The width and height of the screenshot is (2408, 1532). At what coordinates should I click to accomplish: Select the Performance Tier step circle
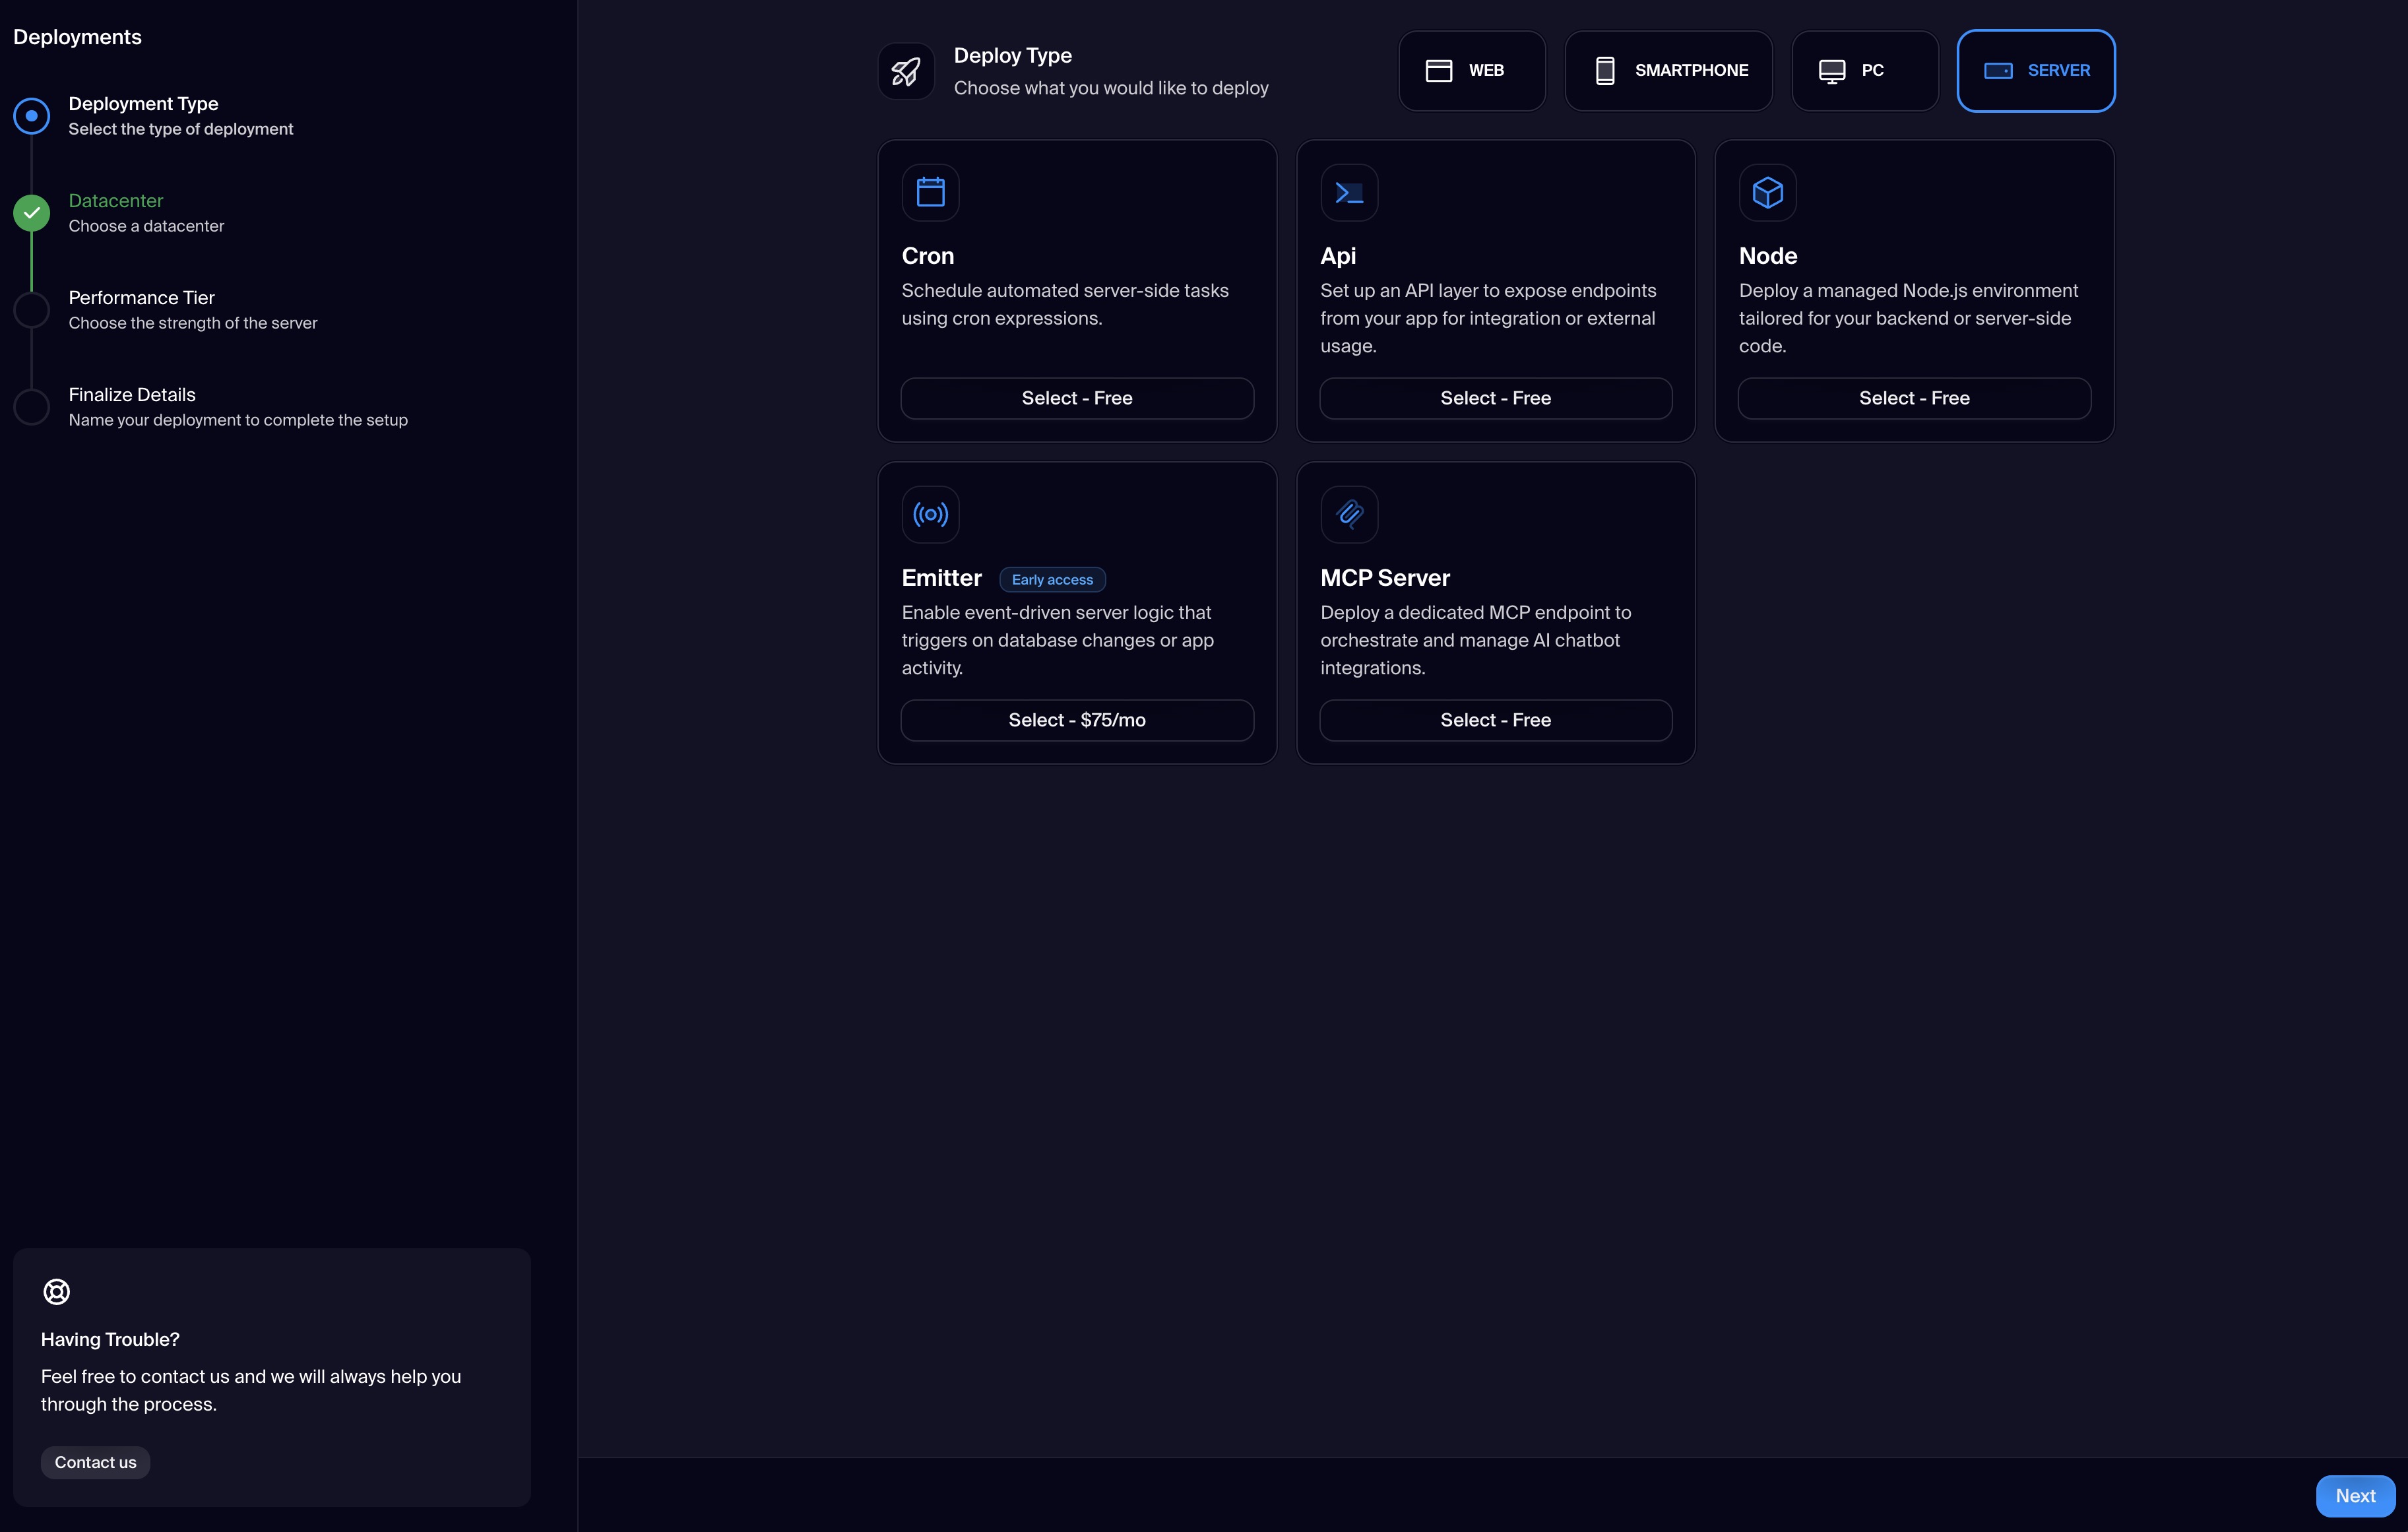(32, 310)
